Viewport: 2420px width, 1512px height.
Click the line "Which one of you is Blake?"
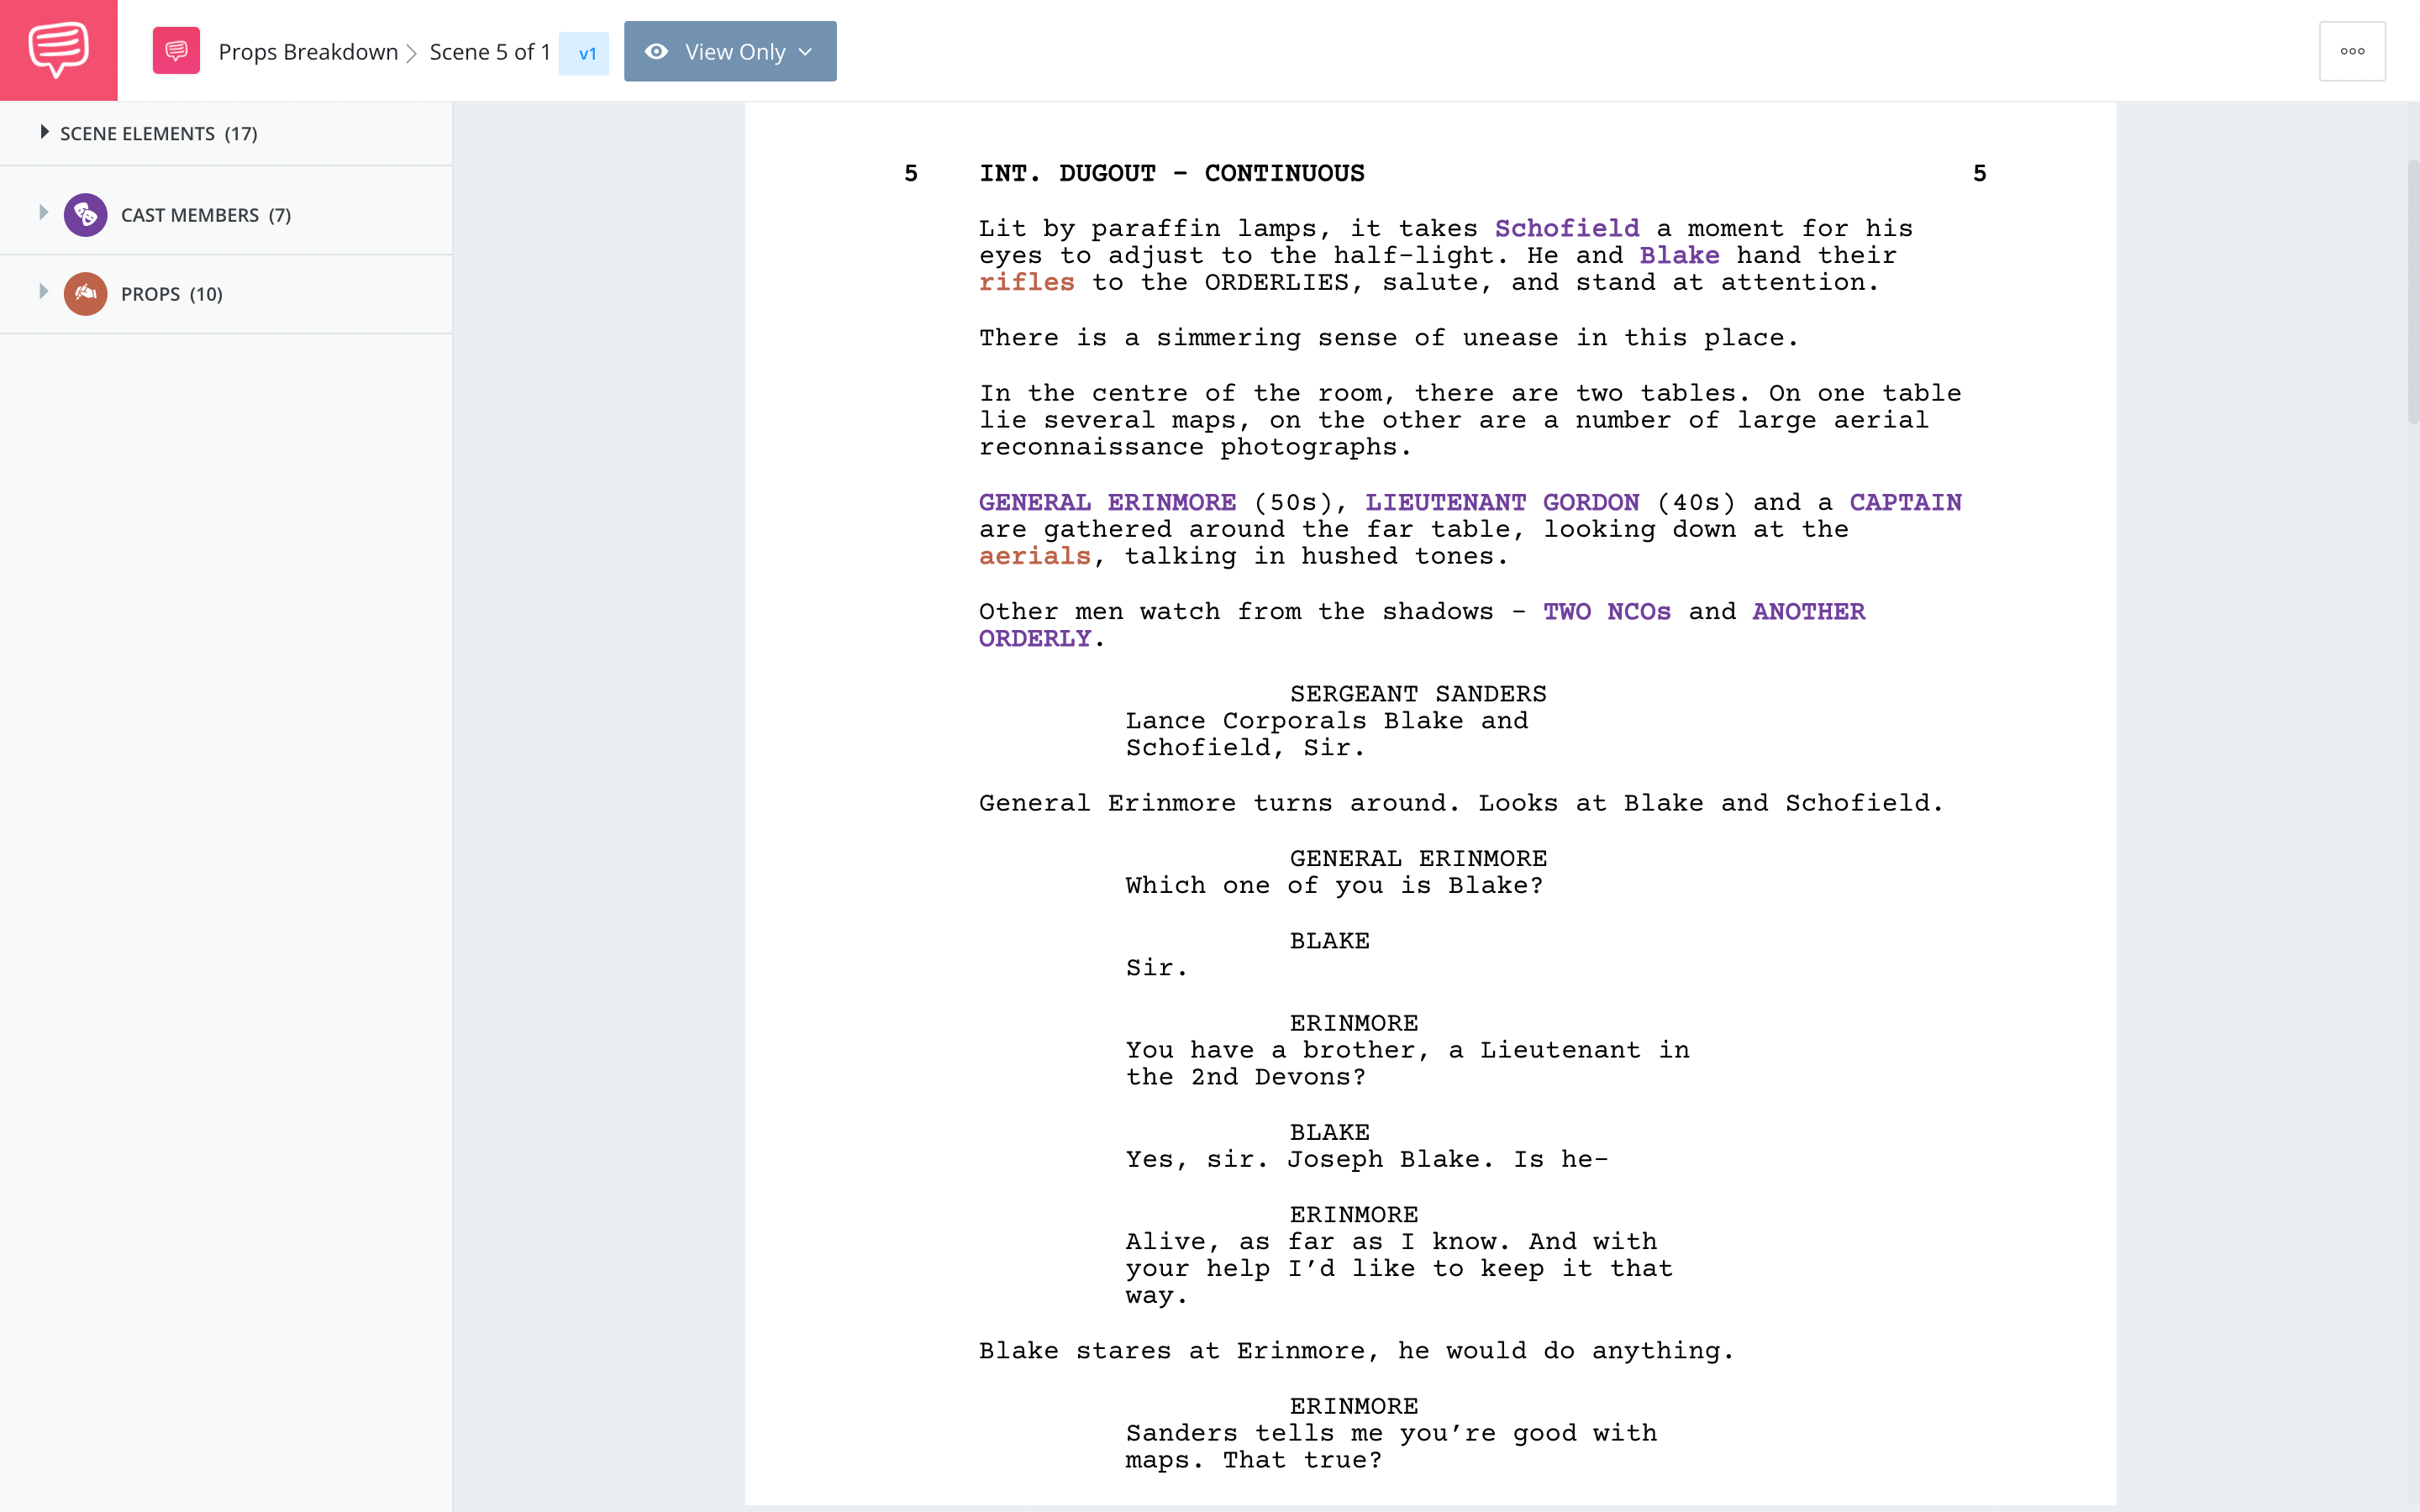pyautogui.click(x=1334, y=886)
